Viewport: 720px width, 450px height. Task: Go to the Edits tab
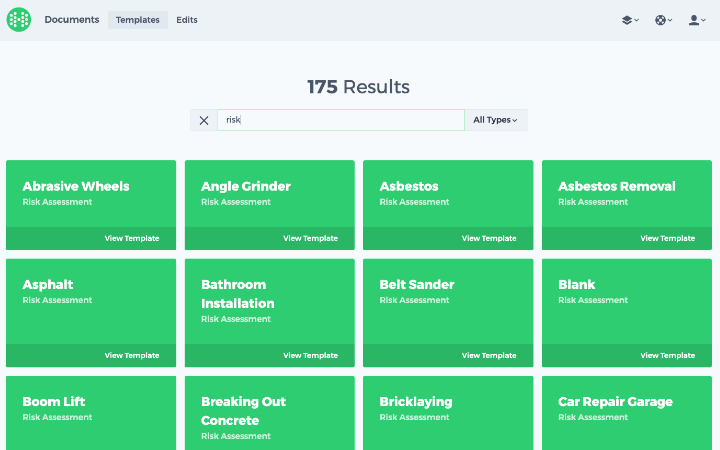187,20
